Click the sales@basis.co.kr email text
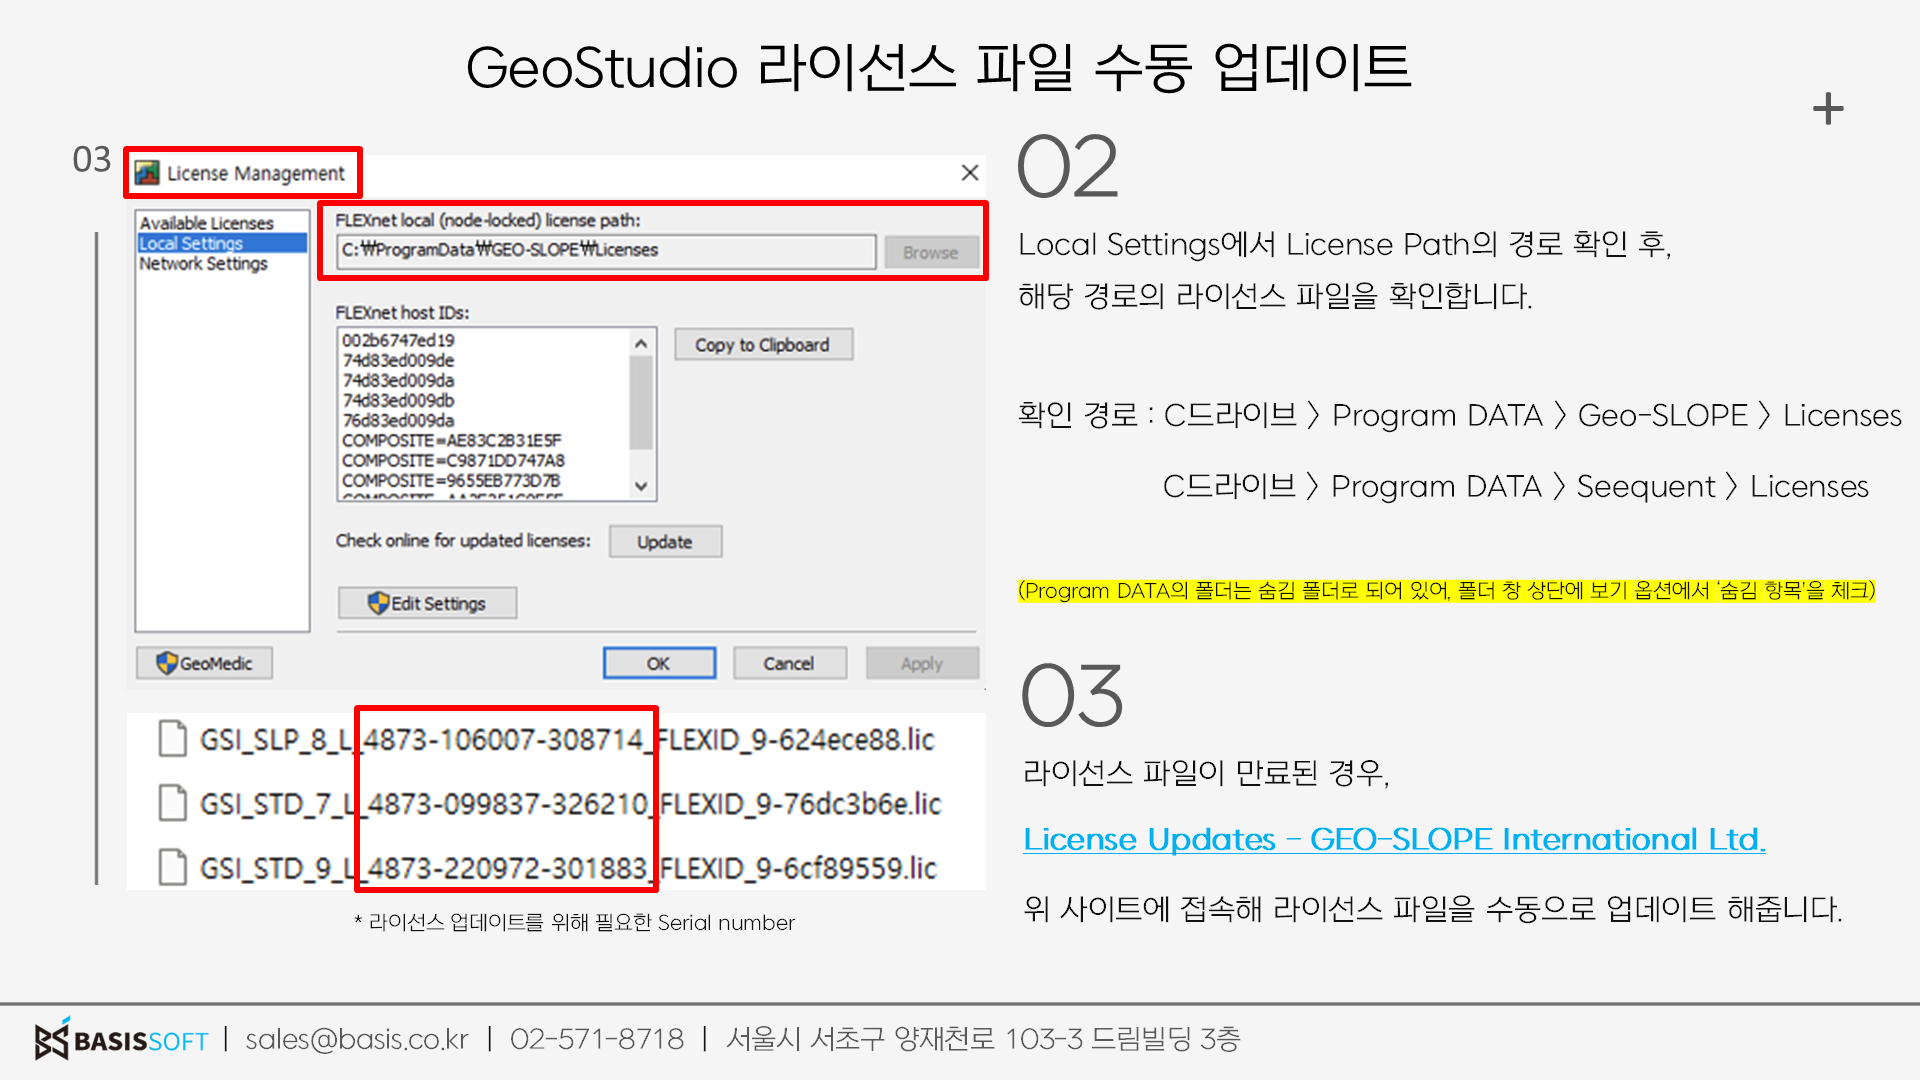1920x1080 pixels. pos(357,1040)
